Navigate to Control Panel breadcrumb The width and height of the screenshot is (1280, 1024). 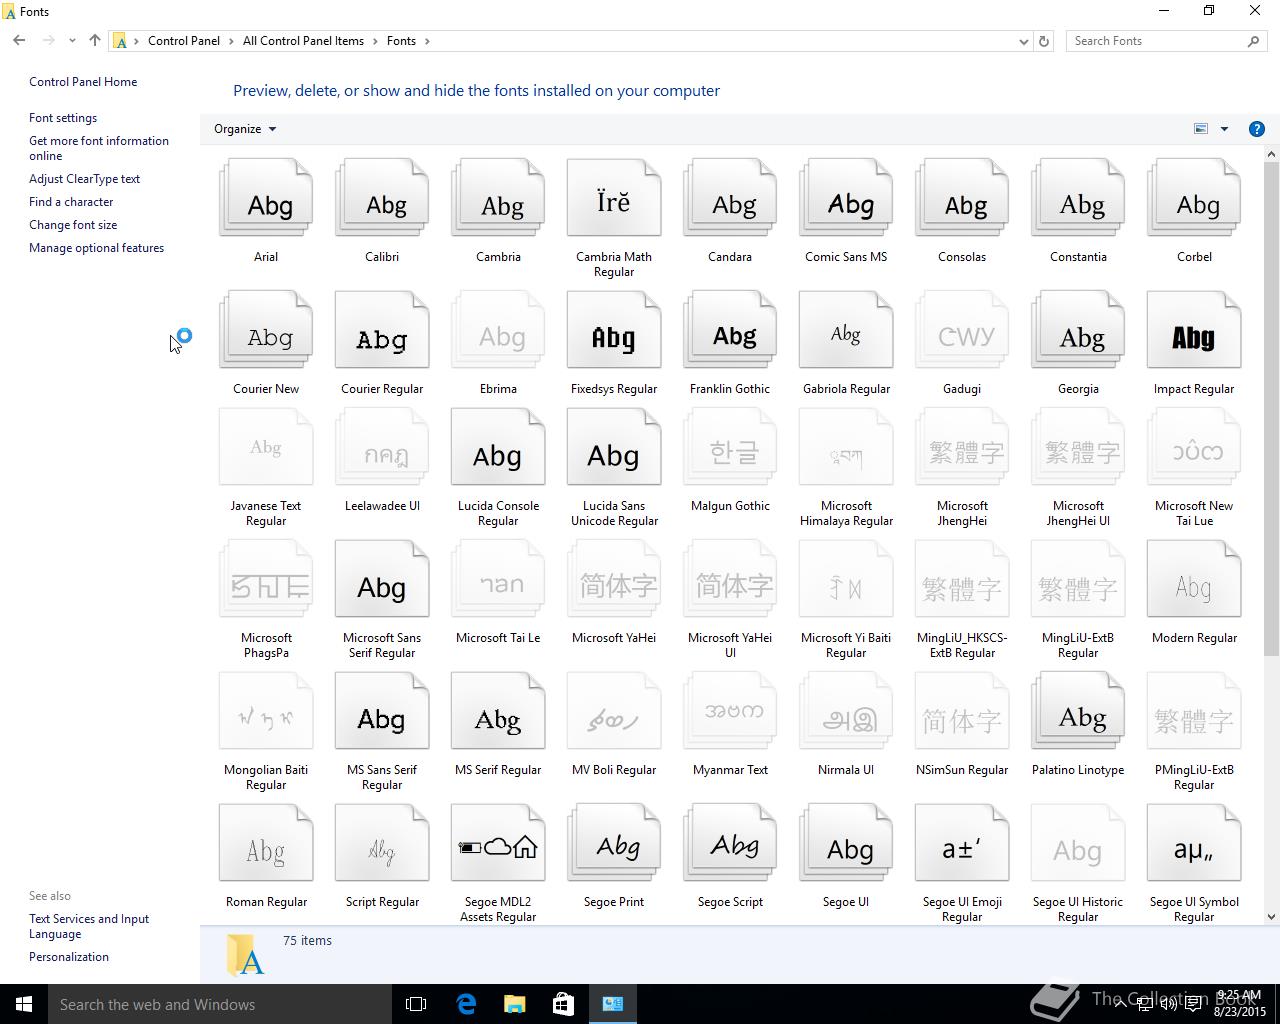tap(184, 41)
